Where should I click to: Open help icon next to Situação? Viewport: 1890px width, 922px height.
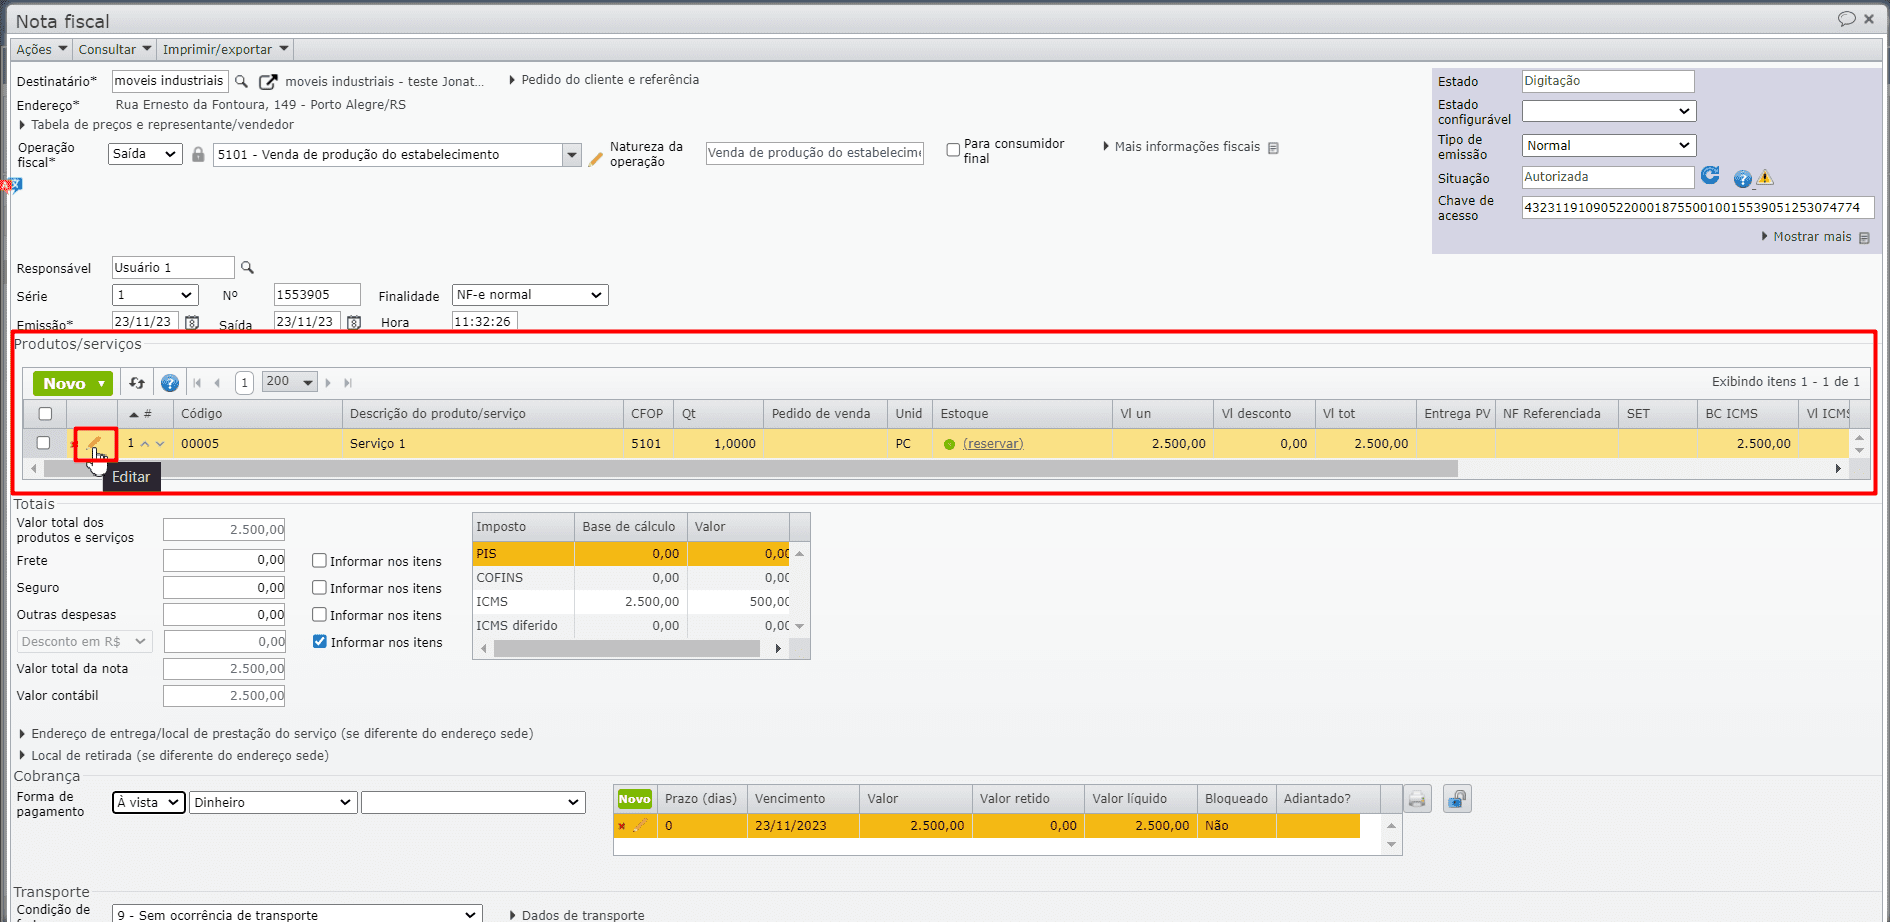pyautogui.click(x=1743, y=178)
